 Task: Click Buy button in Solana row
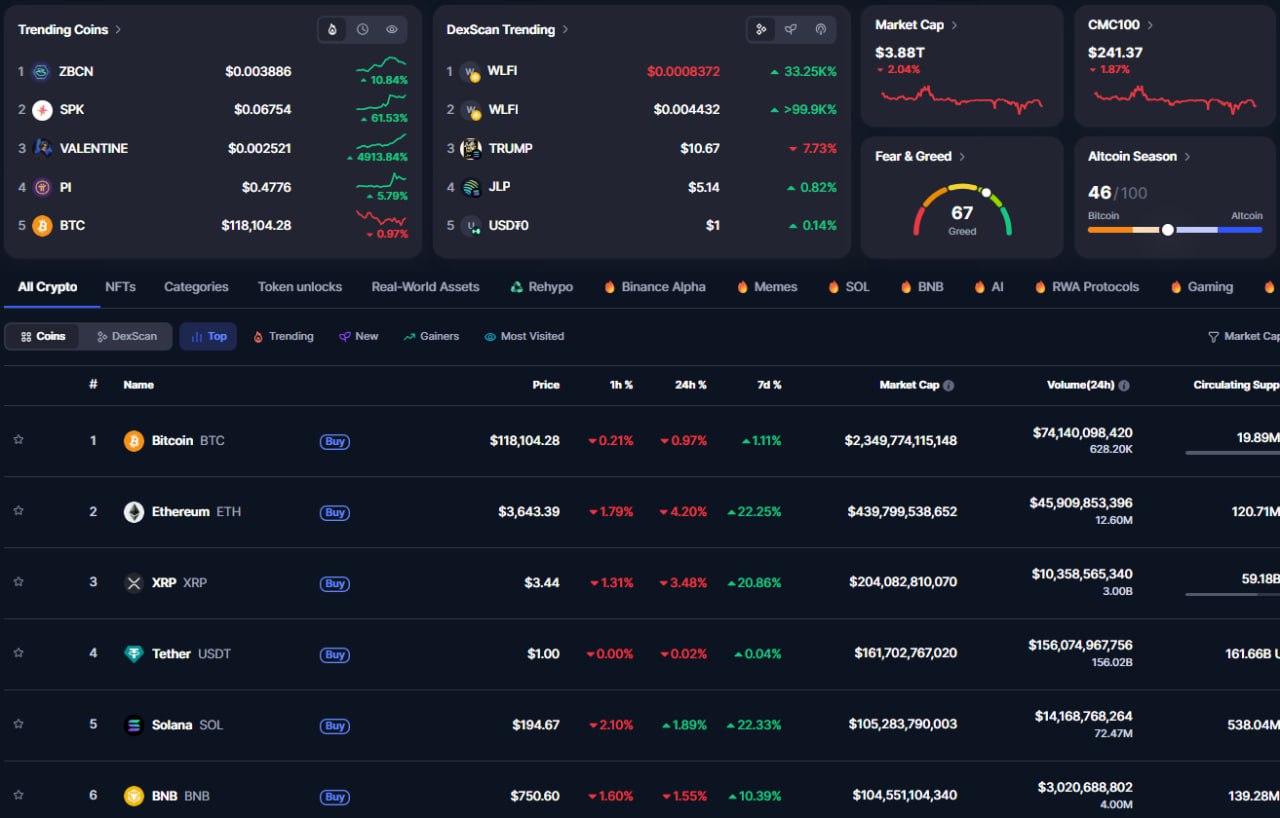335,725
